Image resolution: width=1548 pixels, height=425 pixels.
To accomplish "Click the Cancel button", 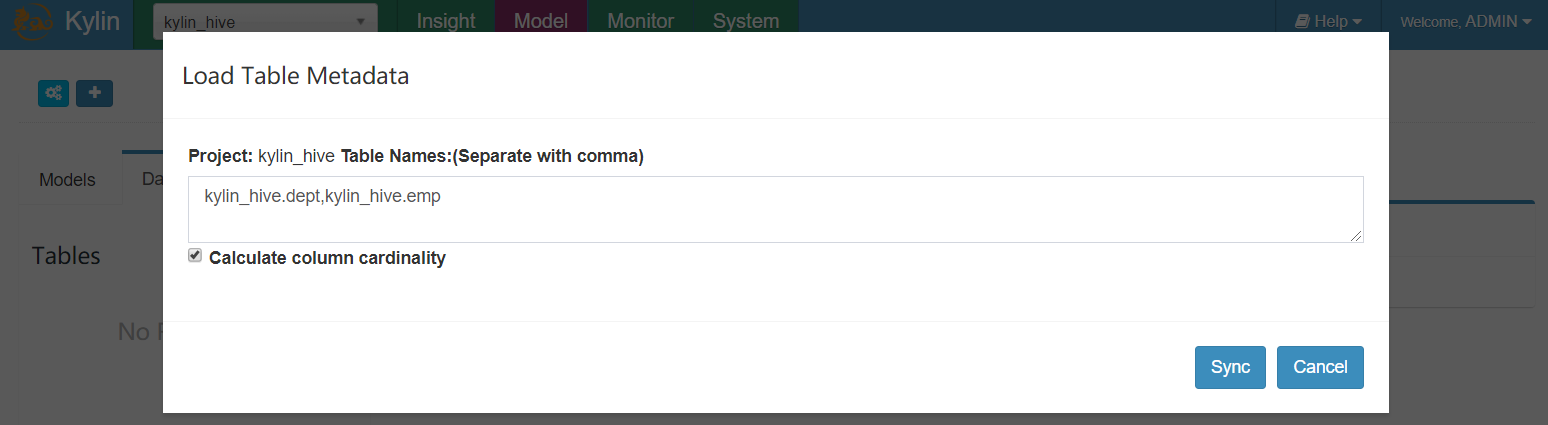I will tap(1320, 367).
